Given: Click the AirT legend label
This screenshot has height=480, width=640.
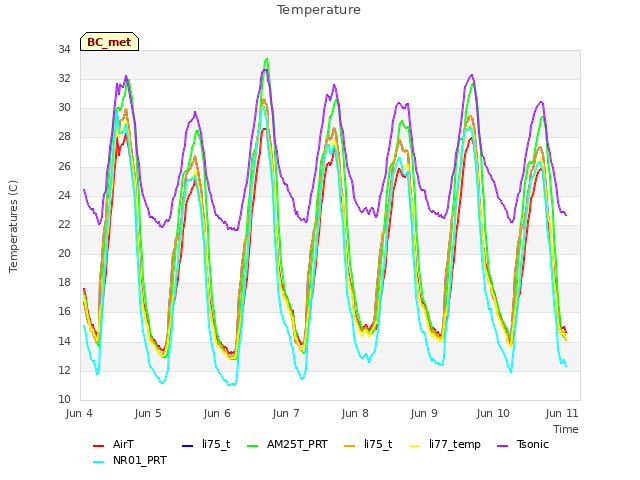Looking at the screenshot, I should click(123, 444).
